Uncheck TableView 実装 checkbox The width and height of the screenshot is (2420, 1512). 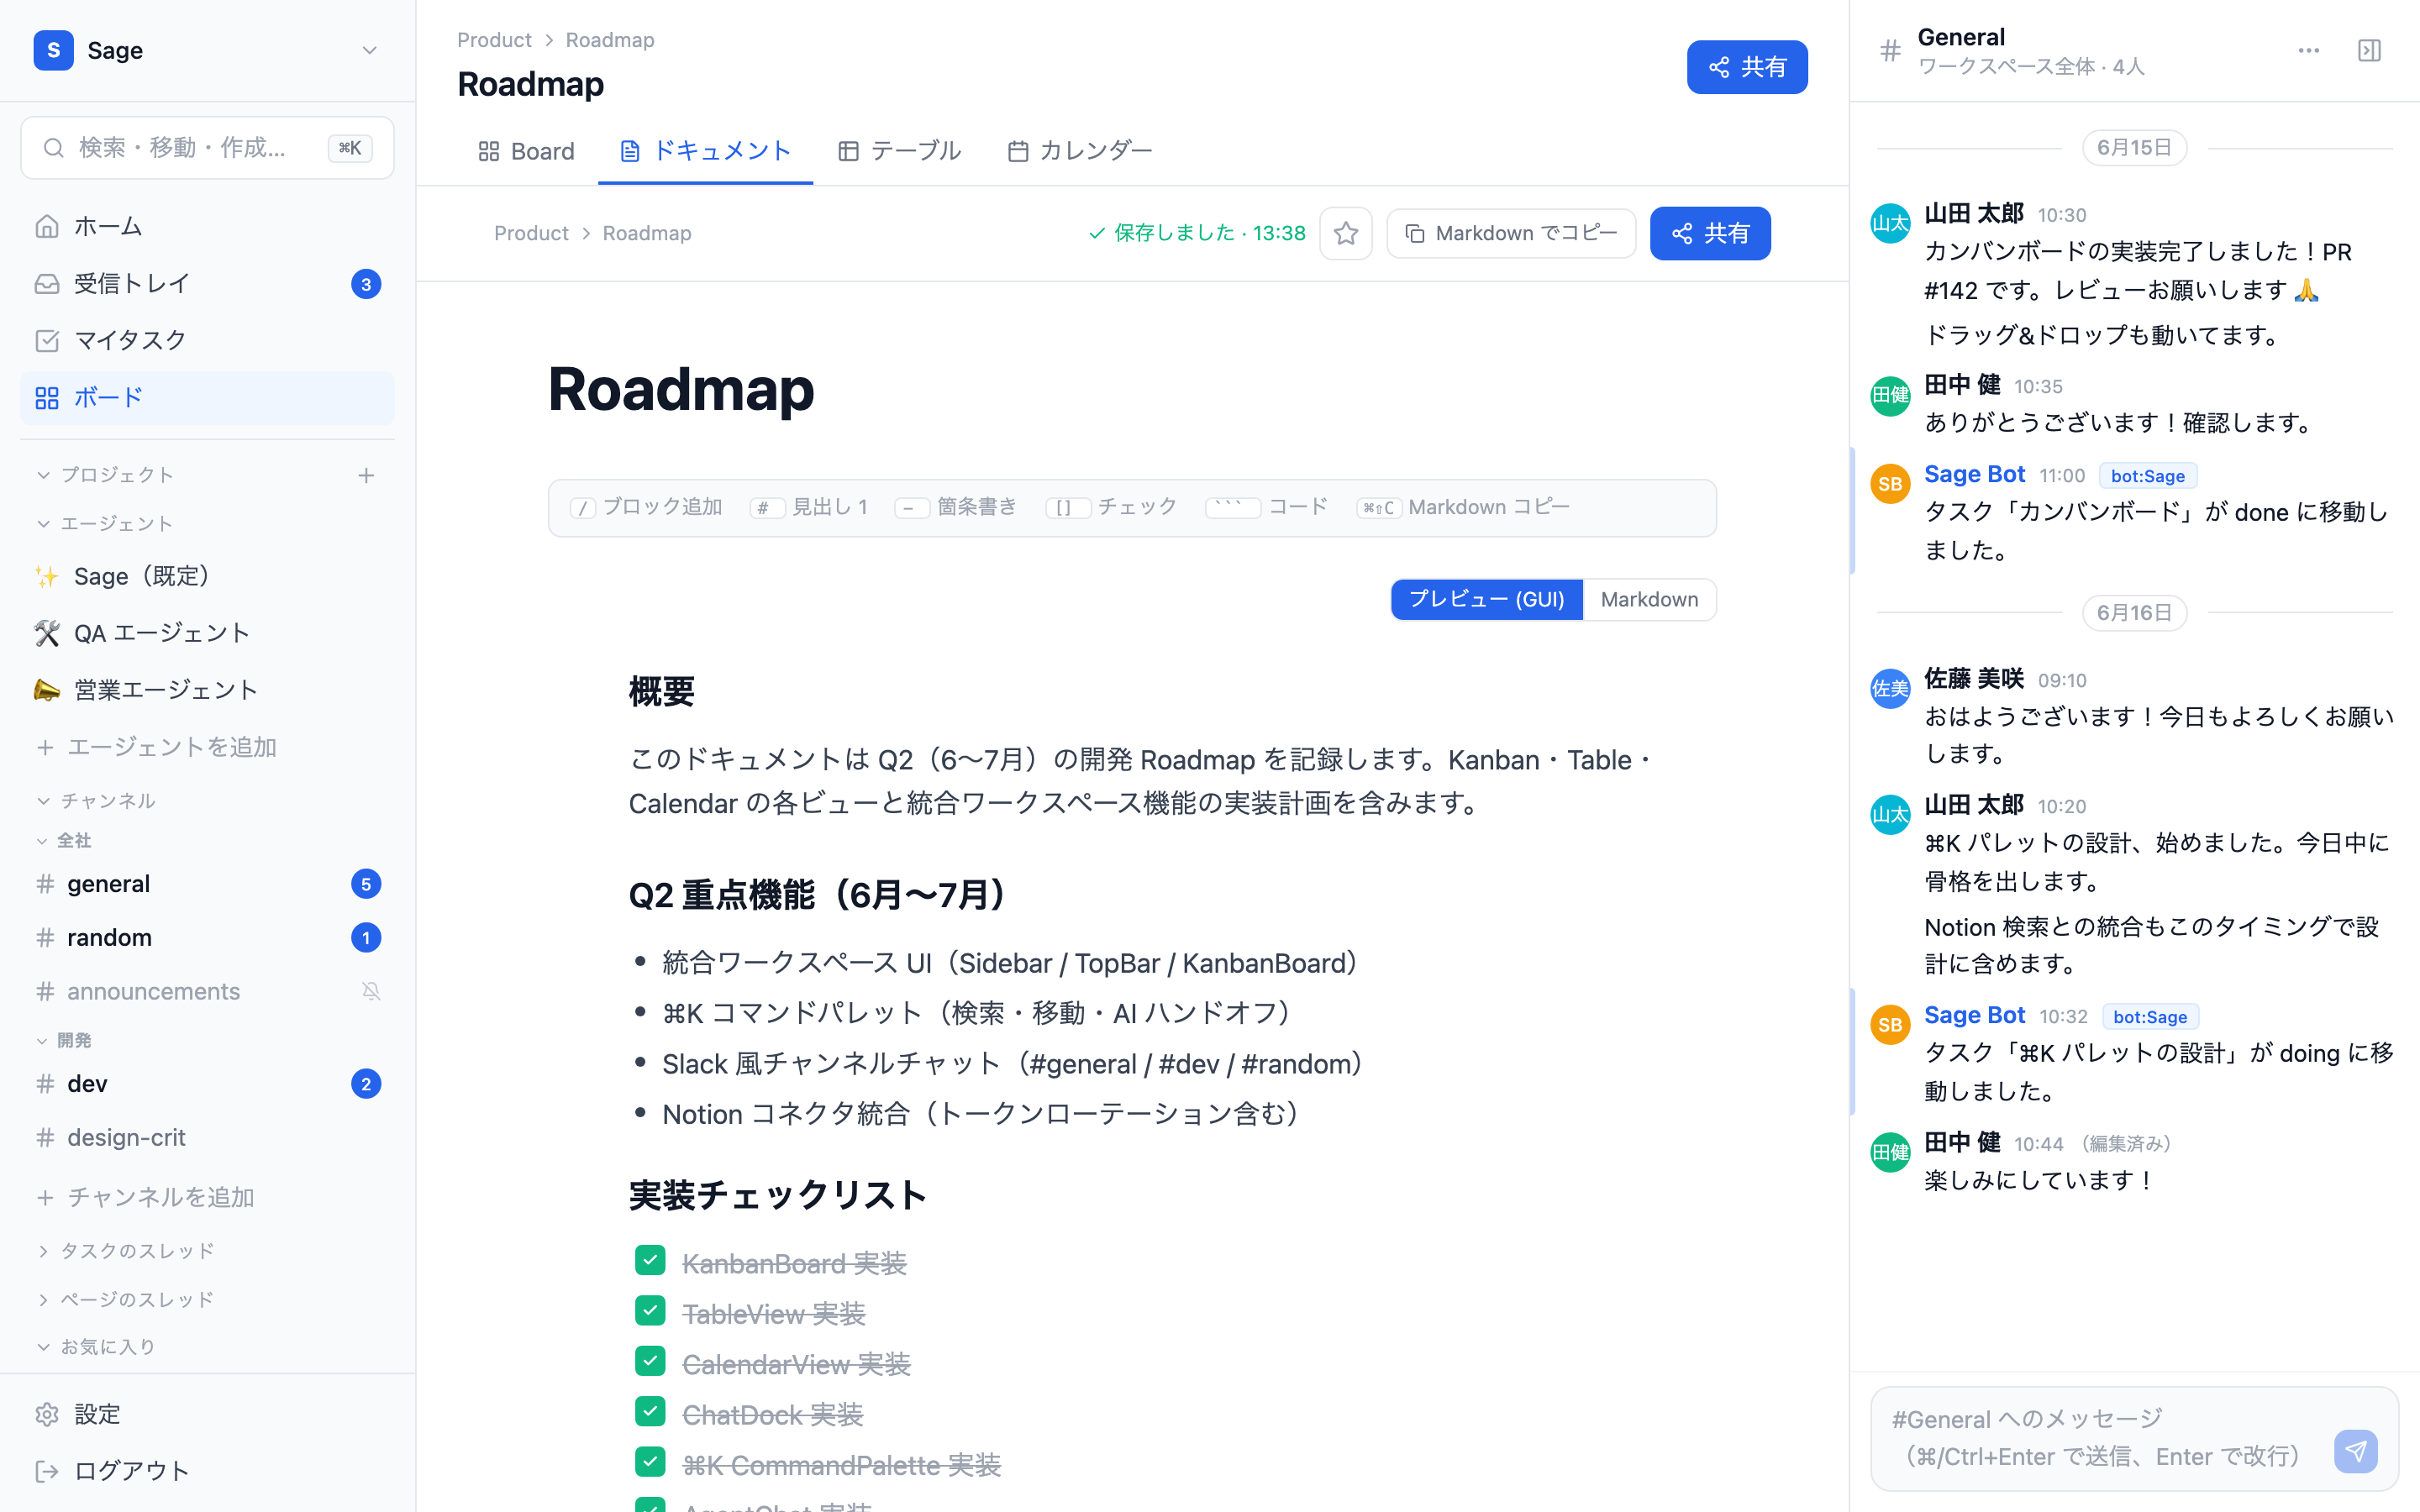tap(650, 1311)
